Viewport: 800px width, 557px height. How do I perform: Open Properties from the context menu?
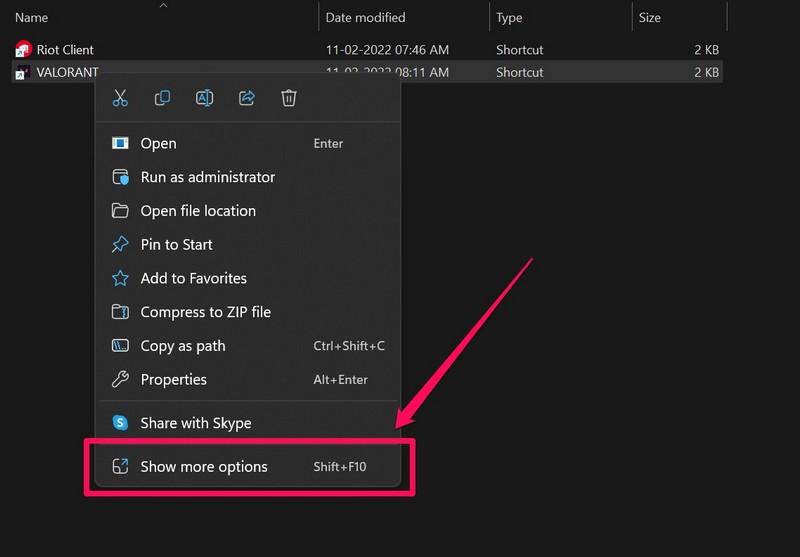(173, 380)
